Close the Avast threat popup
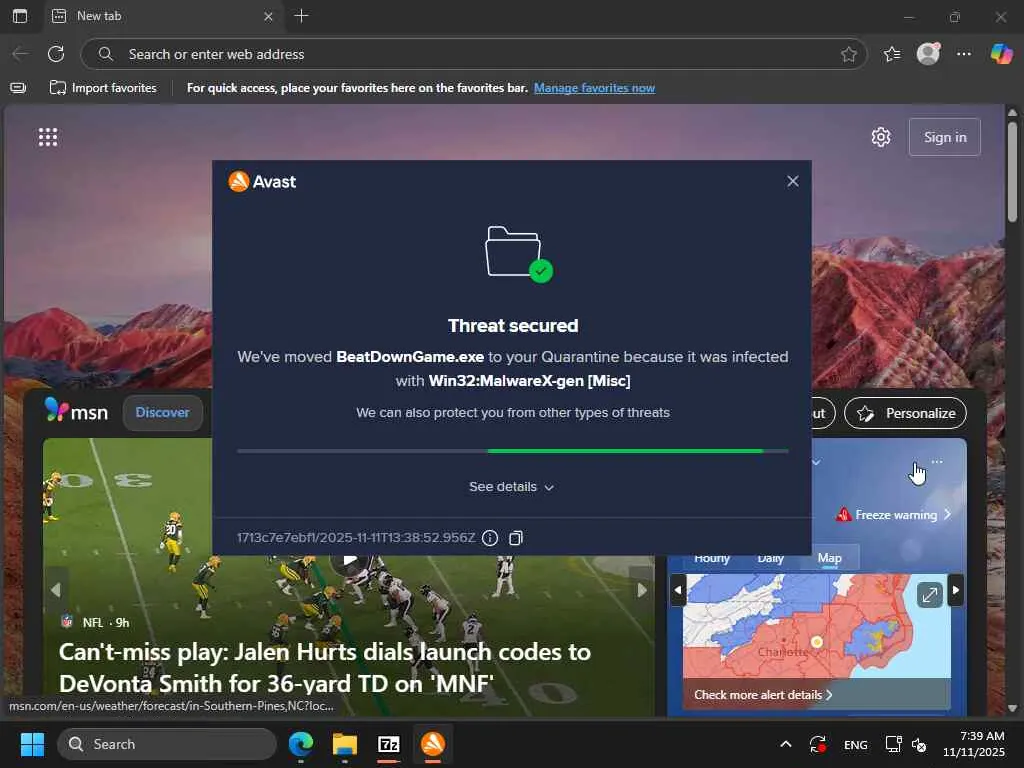1024x768 pixels. pyautogui.click(x=792, y=181)
